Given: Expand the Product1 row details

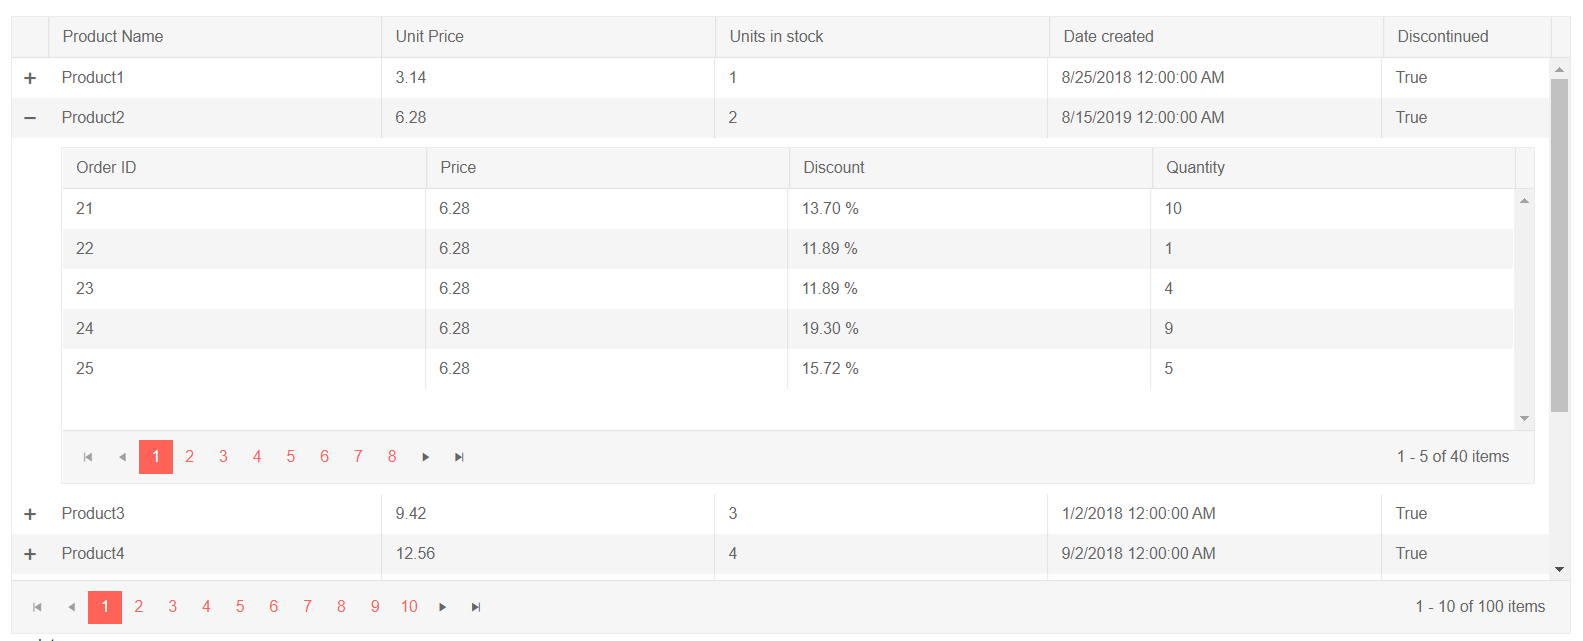Looking at the screenshot, I should tap(30, 78).
